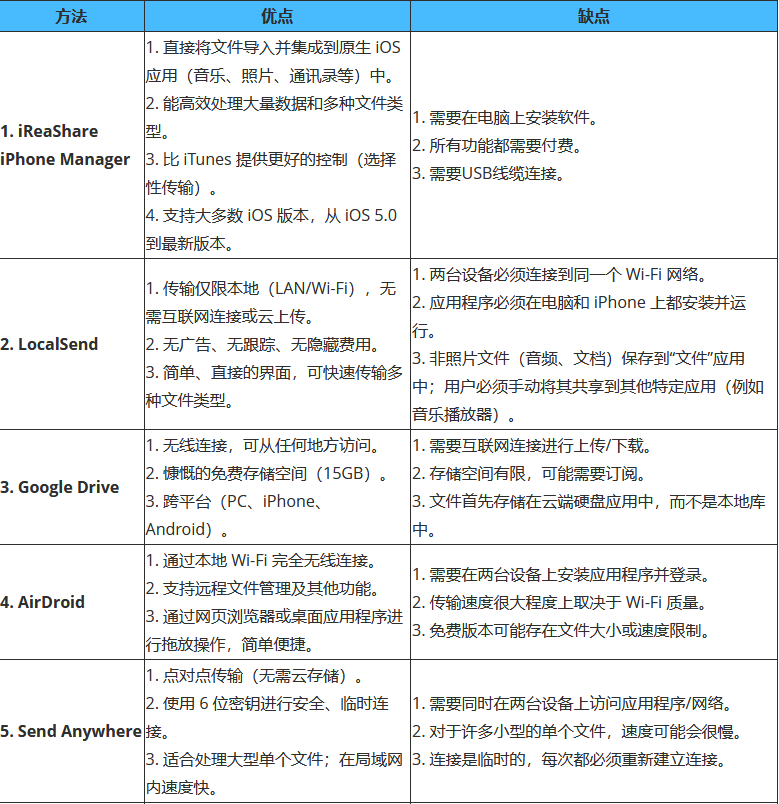
Task: Click text 能高效处理大量数据和多种文件类型
Action: [274, 117]
